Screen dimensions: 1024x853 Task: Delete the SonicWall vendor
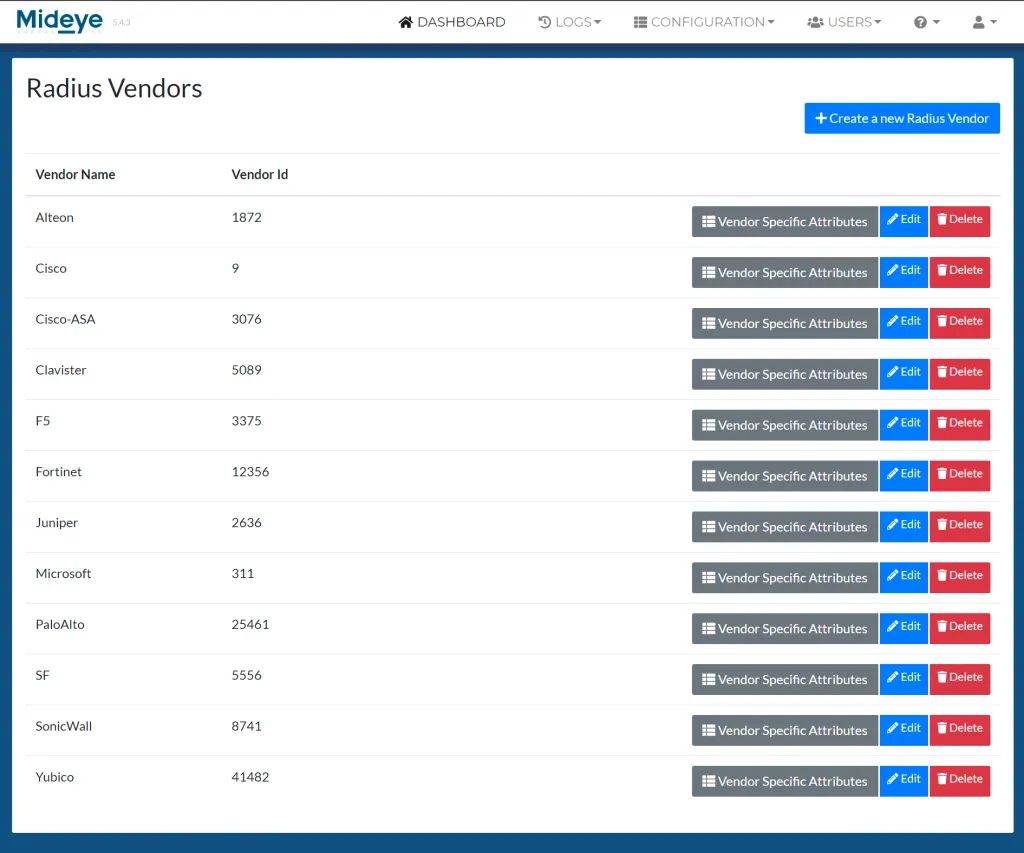tap(960, 729)
